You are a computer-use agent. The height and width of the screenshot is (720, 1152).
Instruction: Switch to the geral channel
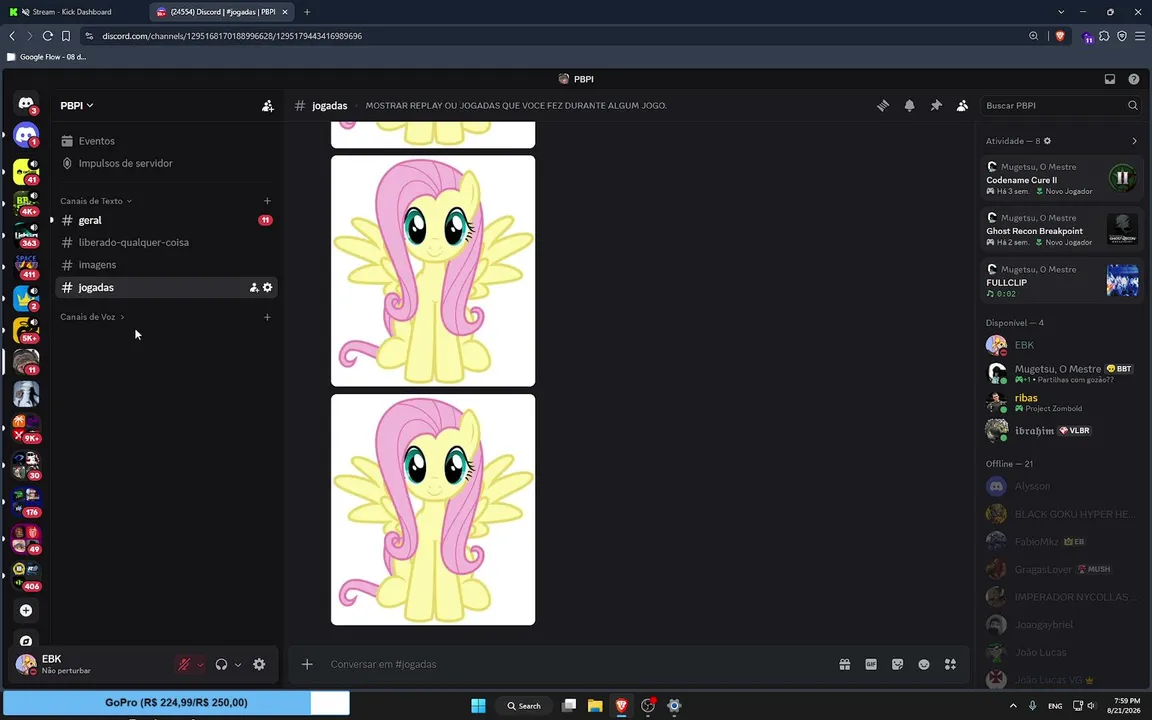pyautogui.click(x=166, y=220)
